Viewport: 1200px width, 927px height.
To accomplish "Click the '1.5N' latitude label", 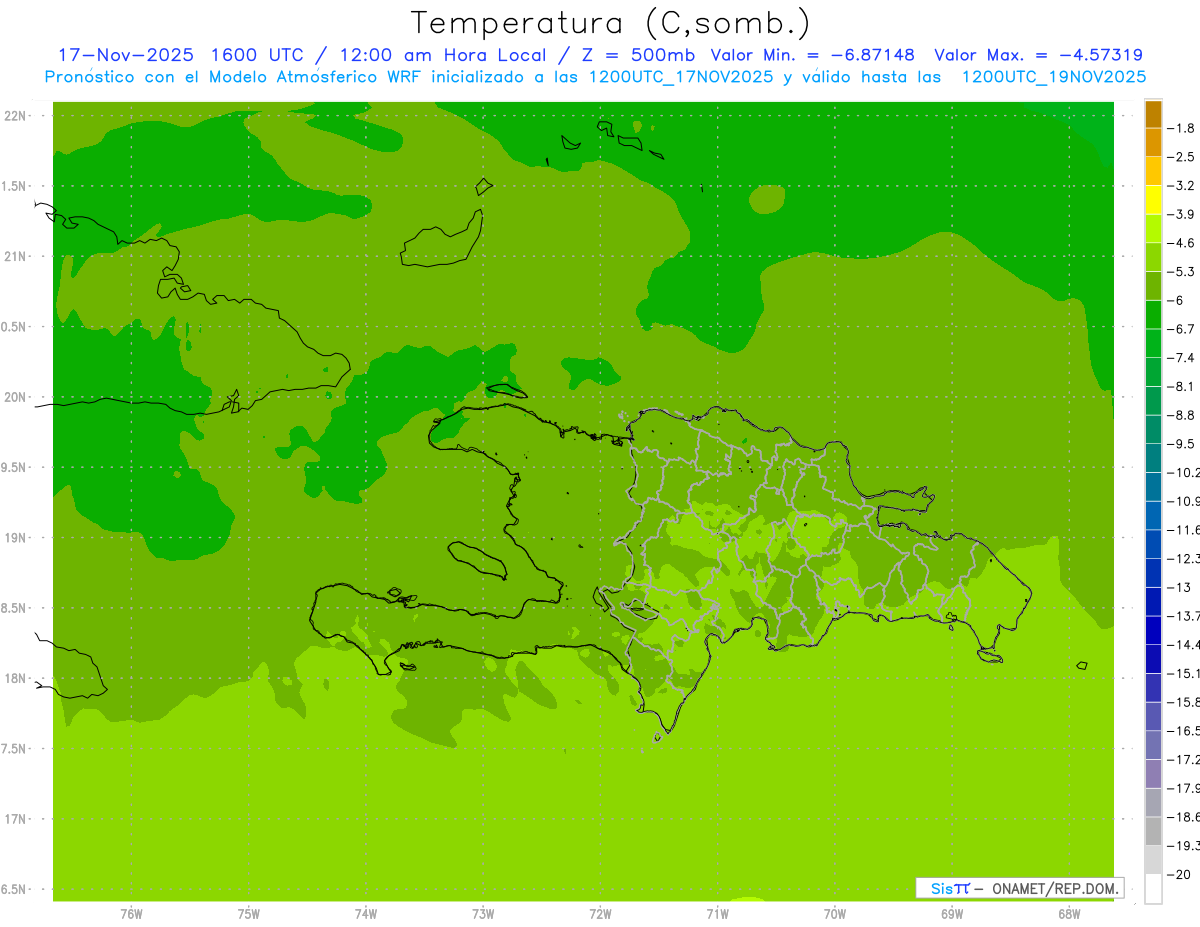I will point(15,187).
